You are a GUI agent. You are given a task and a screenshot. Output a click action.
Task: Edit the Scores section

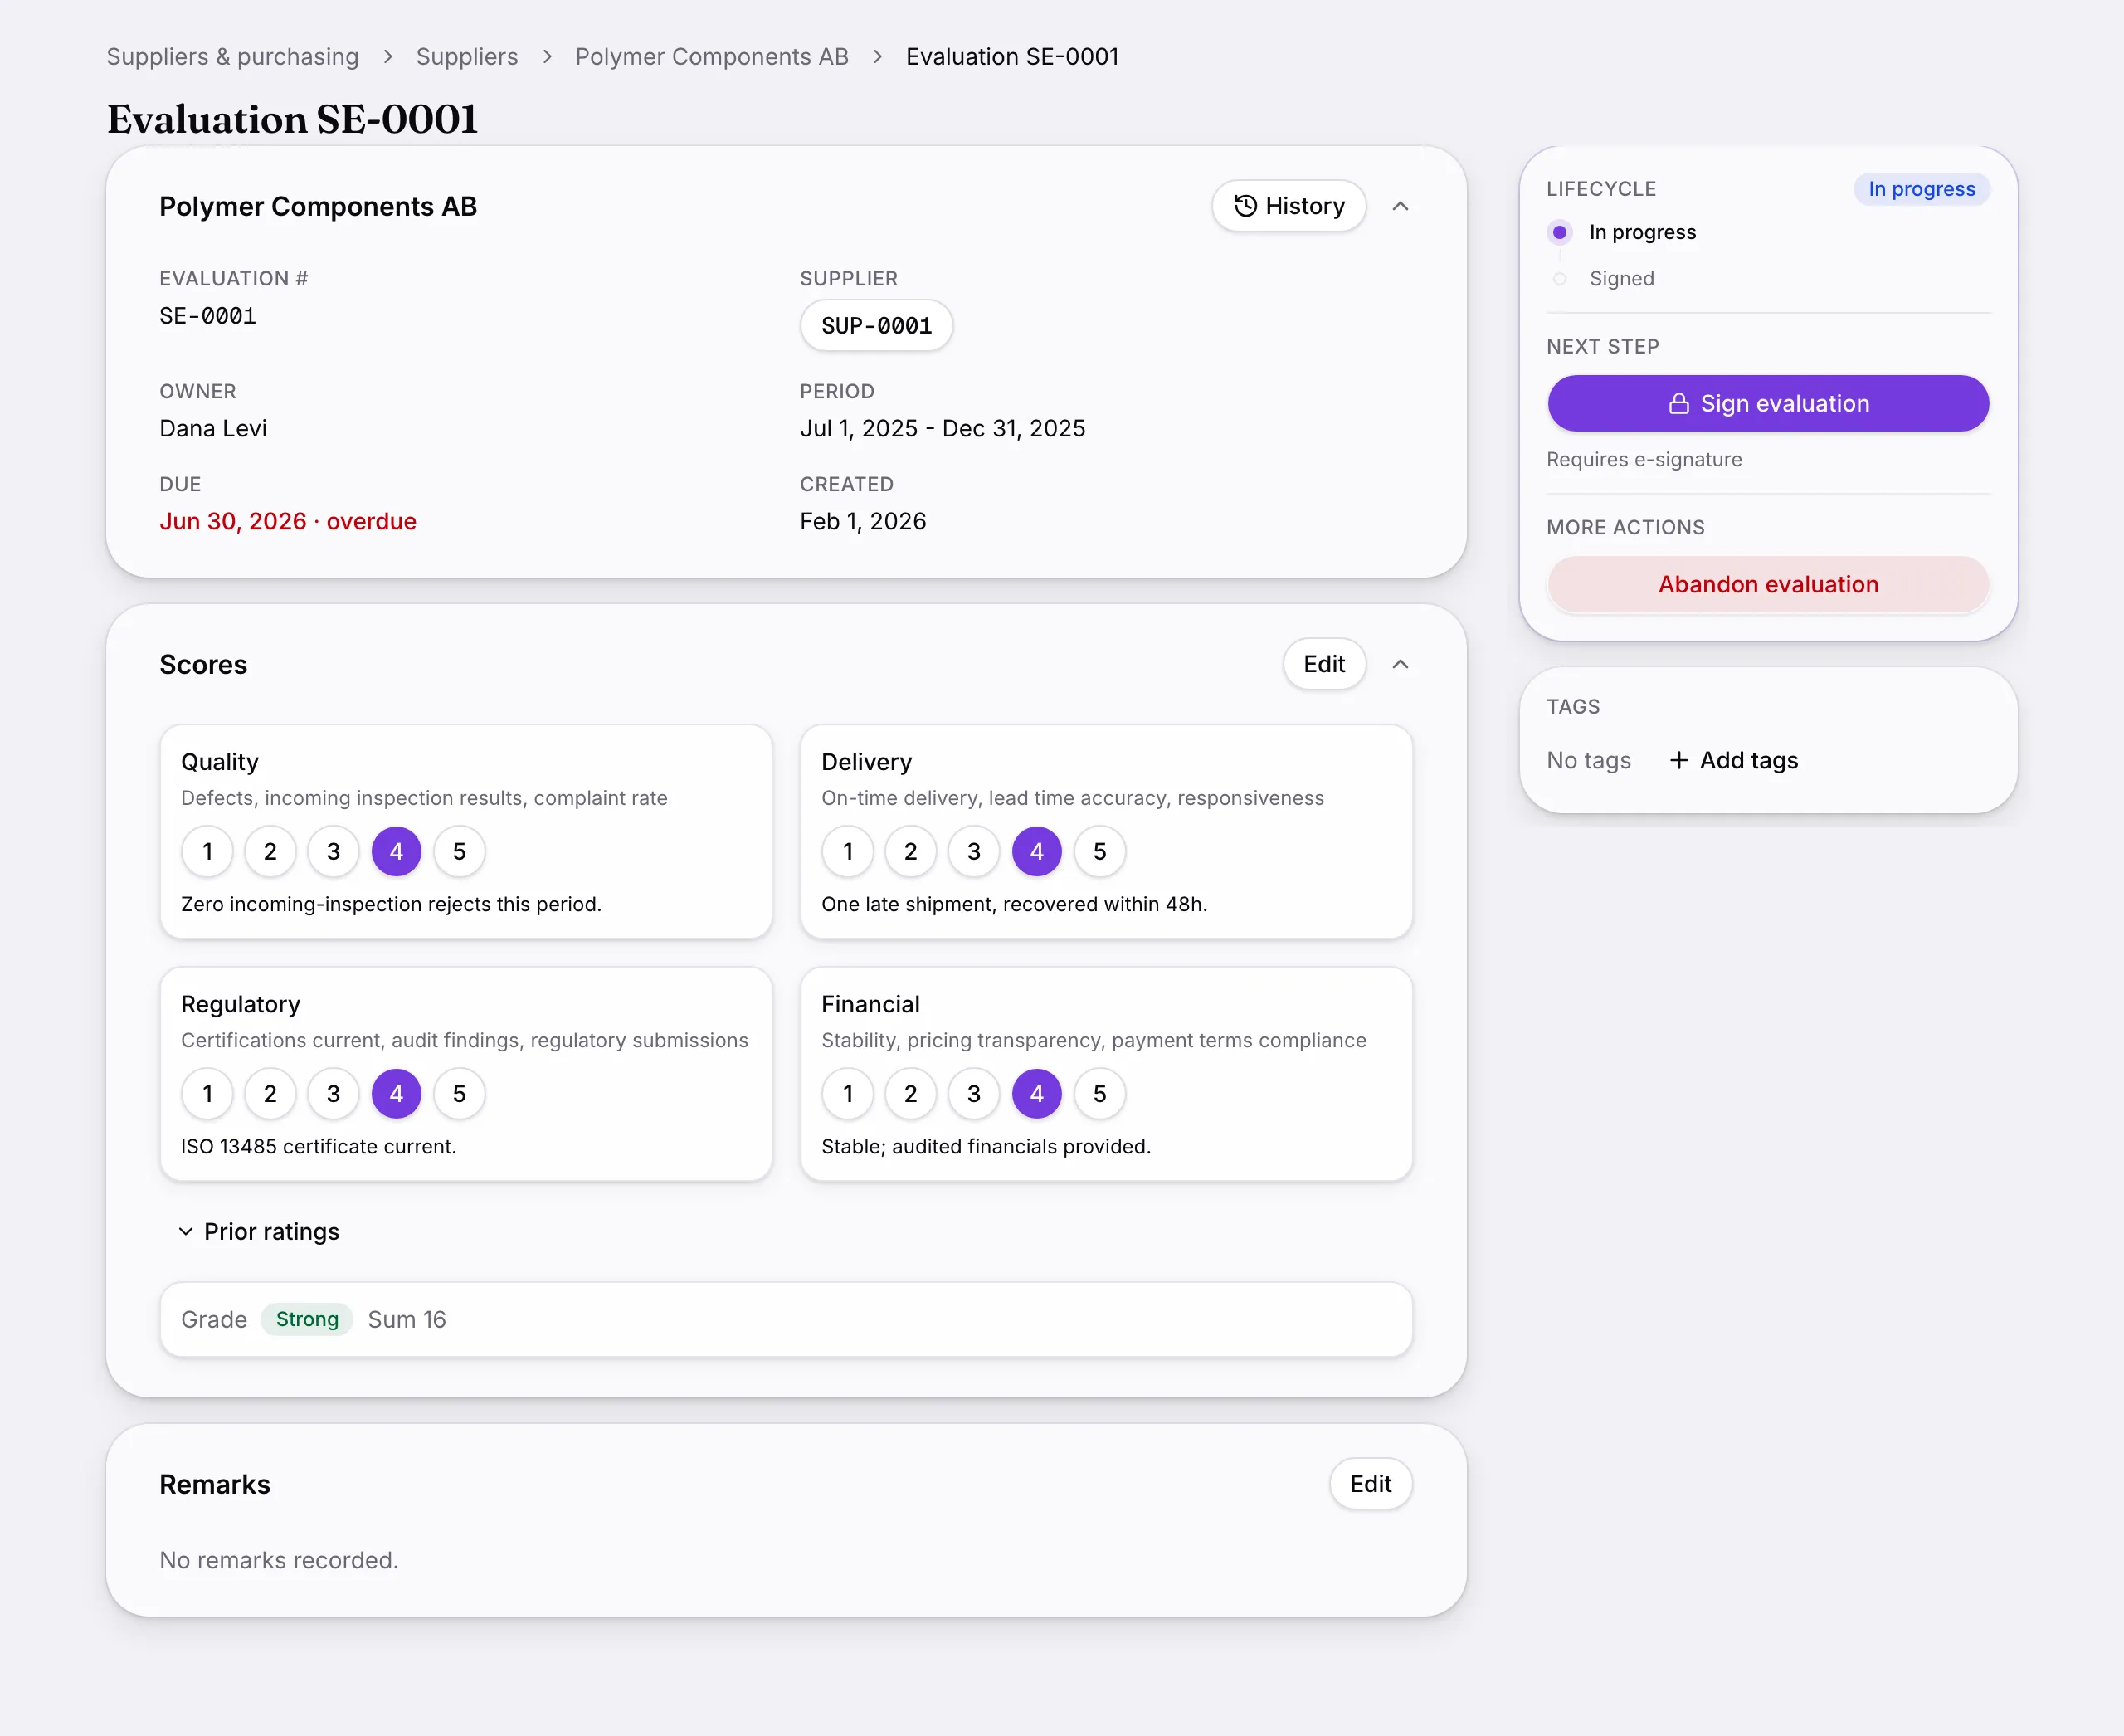click(x=1324, y=664)
